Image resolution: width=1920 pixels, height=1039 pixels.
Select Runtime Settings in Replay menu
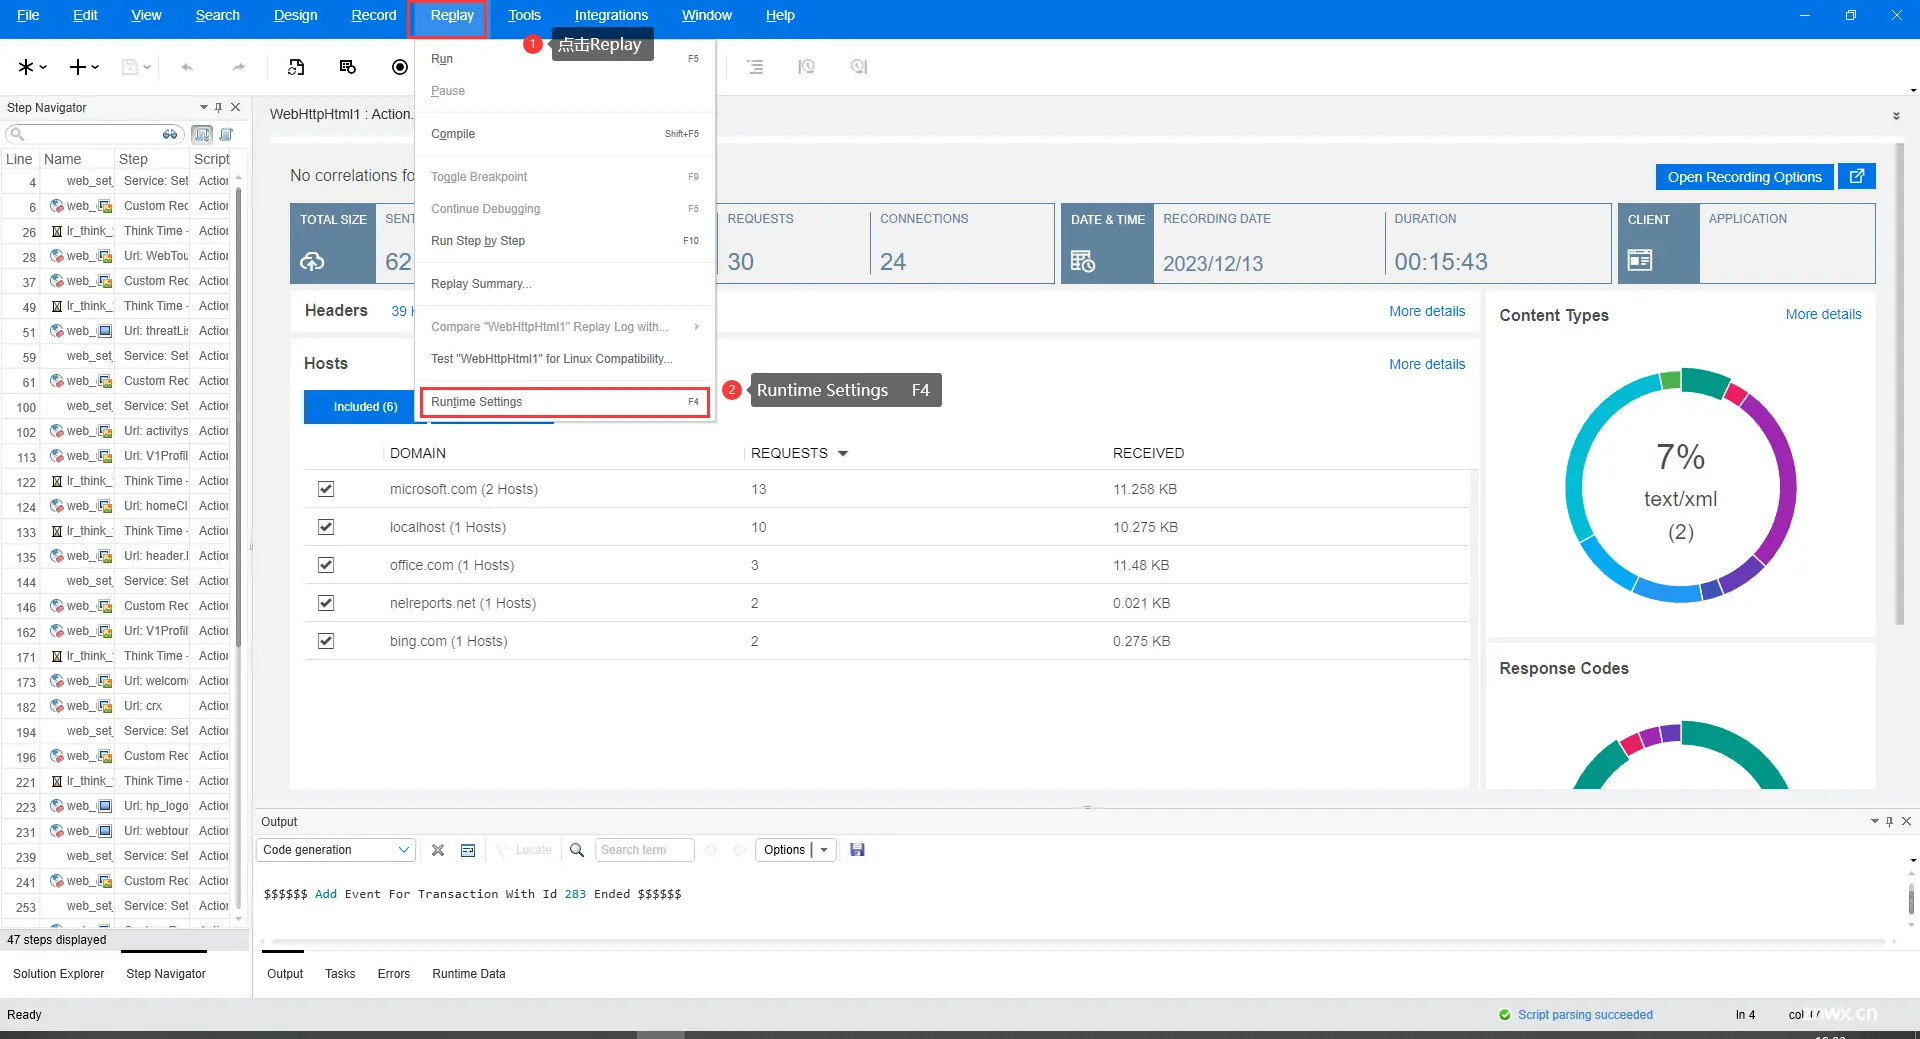[x=565, y=402]
